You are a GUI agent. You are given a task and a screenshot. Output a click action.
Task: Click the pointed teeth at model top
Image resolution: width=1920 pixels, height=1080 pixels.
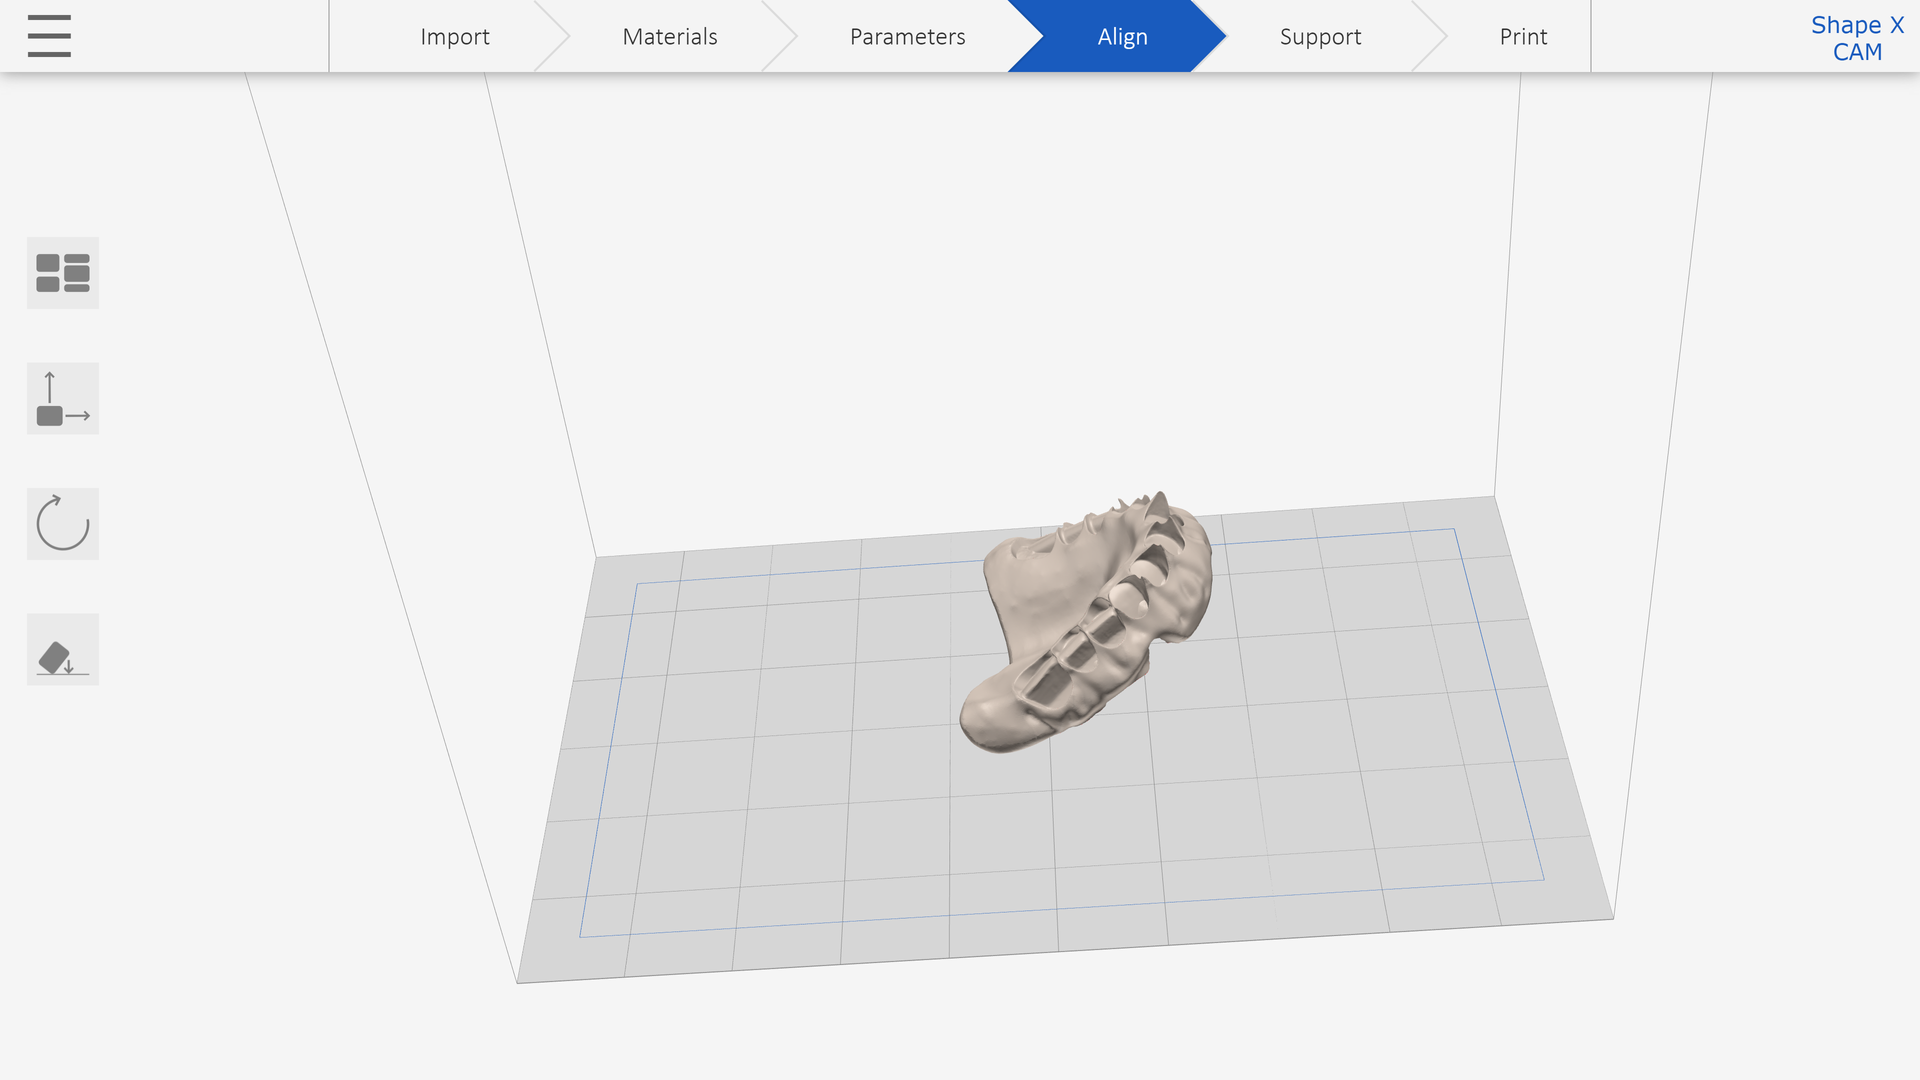tap(1158, 505)
